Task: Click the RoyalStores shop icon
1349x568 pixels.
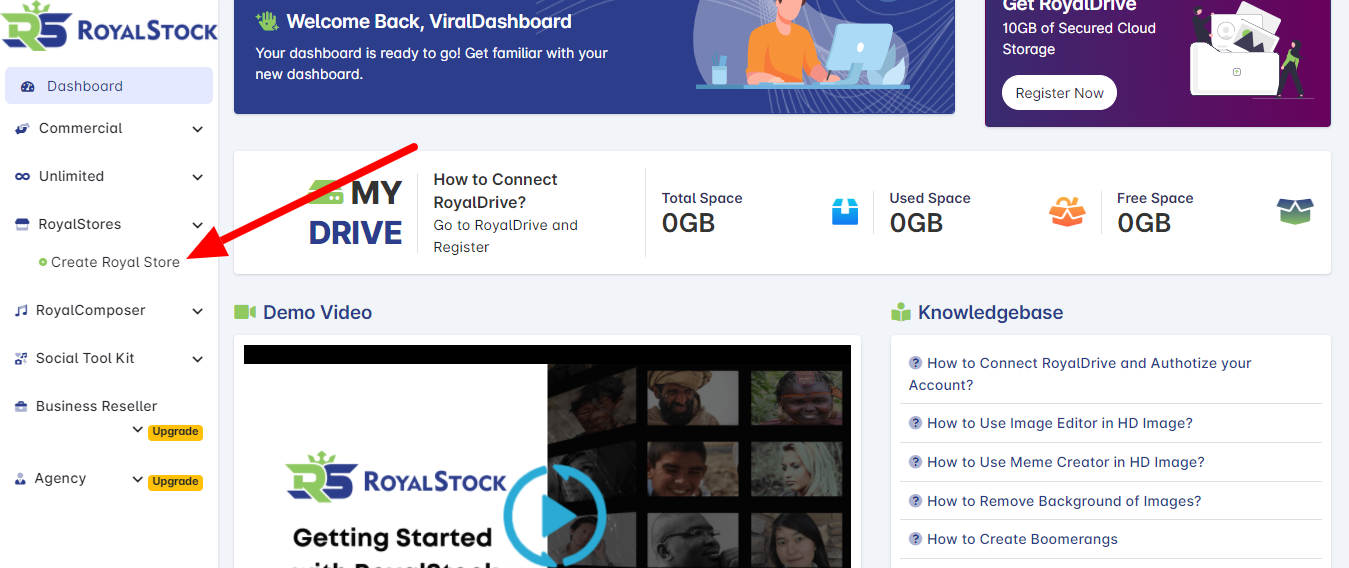Action: point(22,225)
